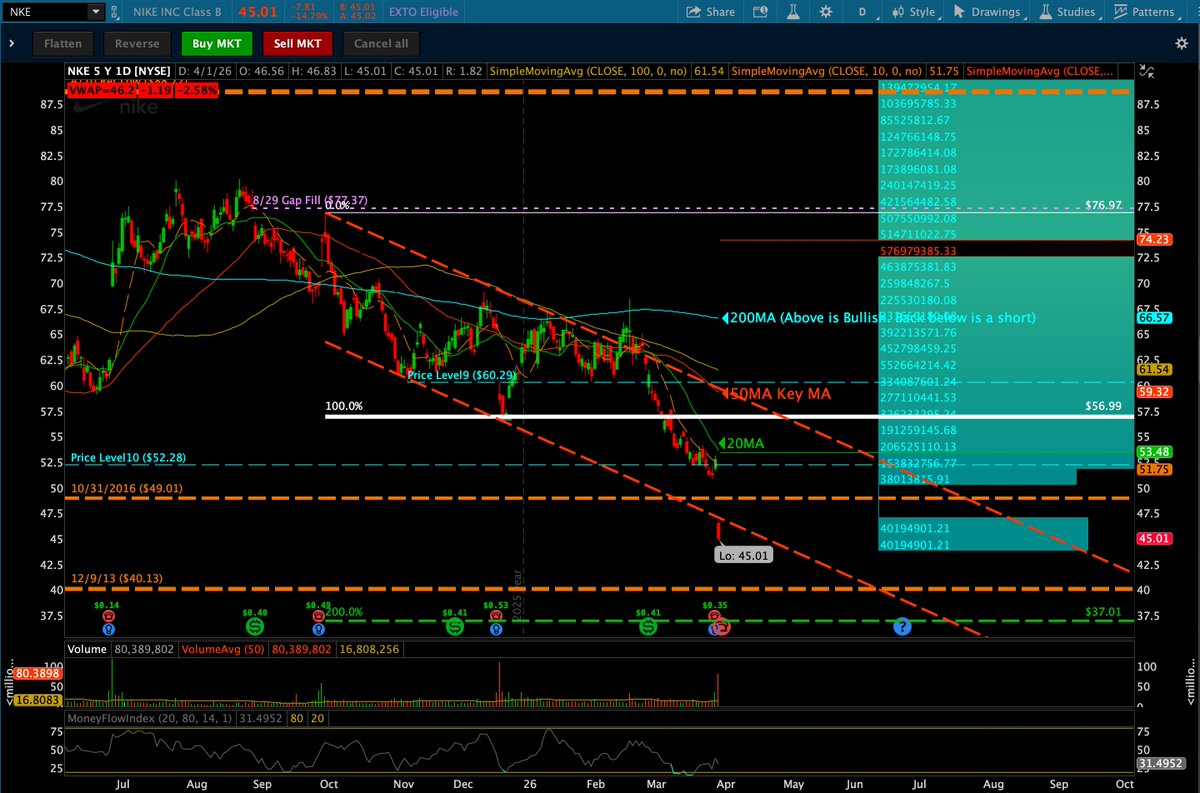Click the blue conference call icon under $0.49
Screen dimensions: 1200x793
[318, 630]
